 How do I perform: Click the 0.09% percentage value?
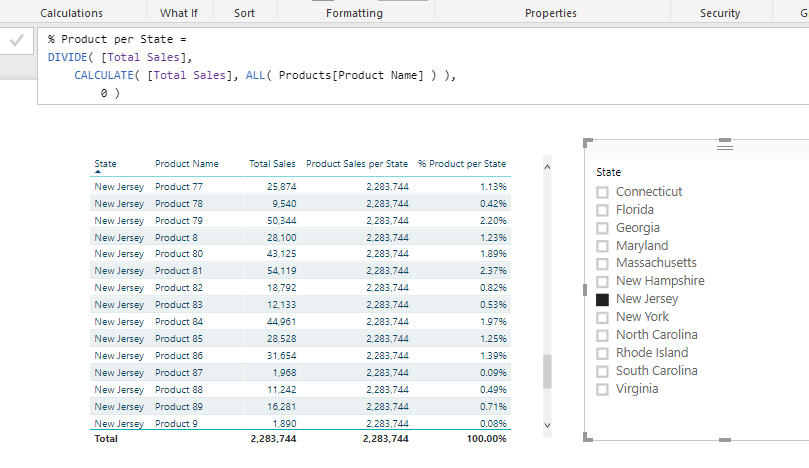coord(493,373)
